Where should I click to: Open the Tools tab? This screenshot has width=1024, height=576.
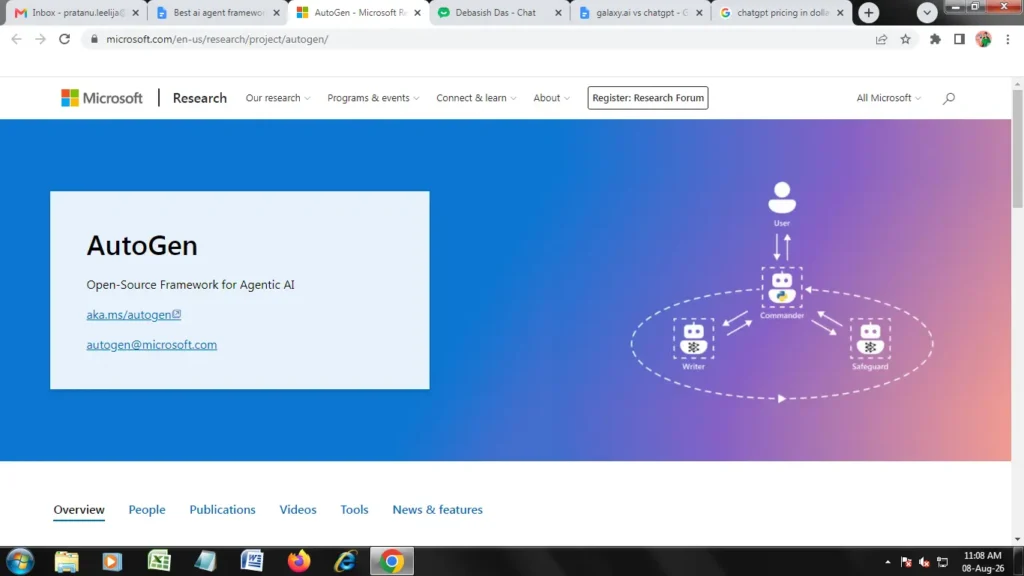point(354,509)
